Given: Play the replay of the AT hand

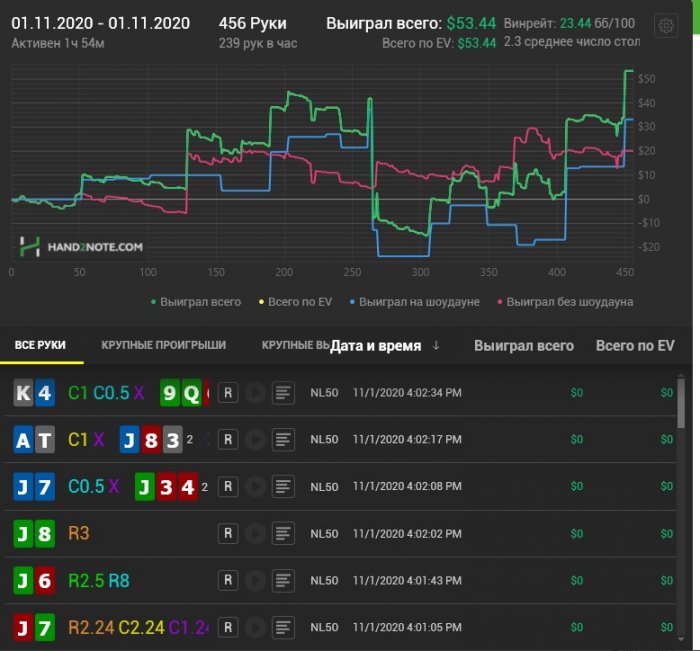Looking at the screenshot, I should [x=255, y=439].
